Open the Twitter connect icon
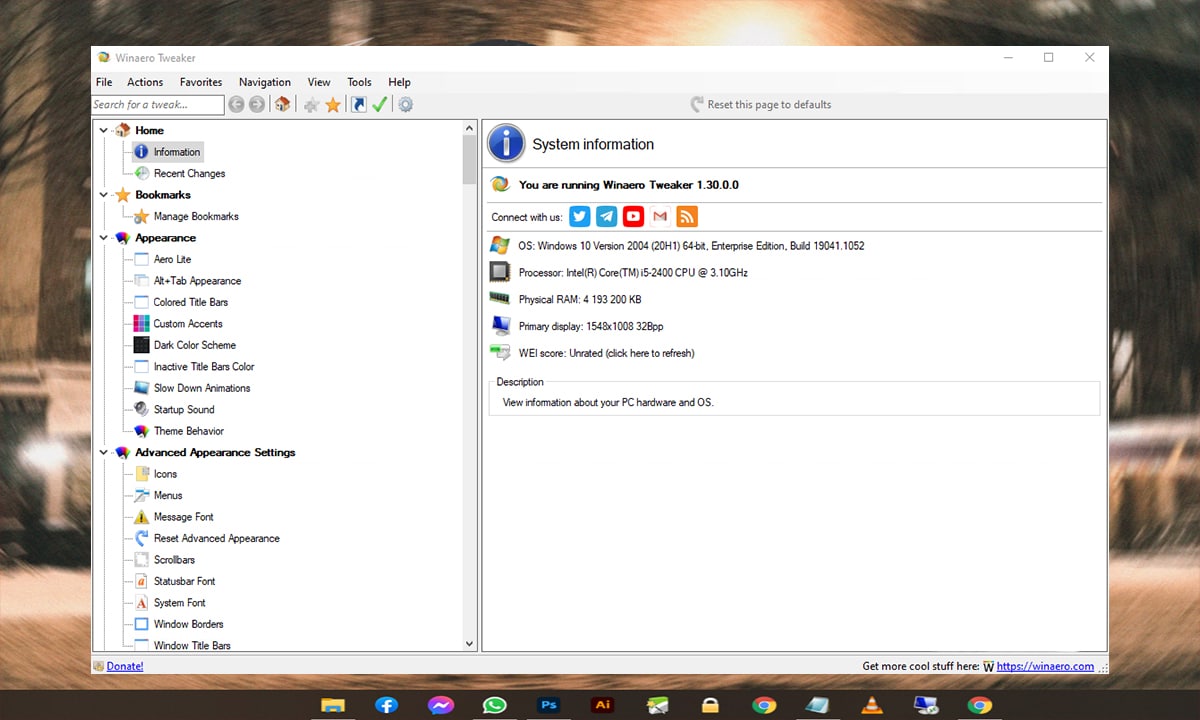This screenshot has width=1200, height=720. (x=580, y=217)
